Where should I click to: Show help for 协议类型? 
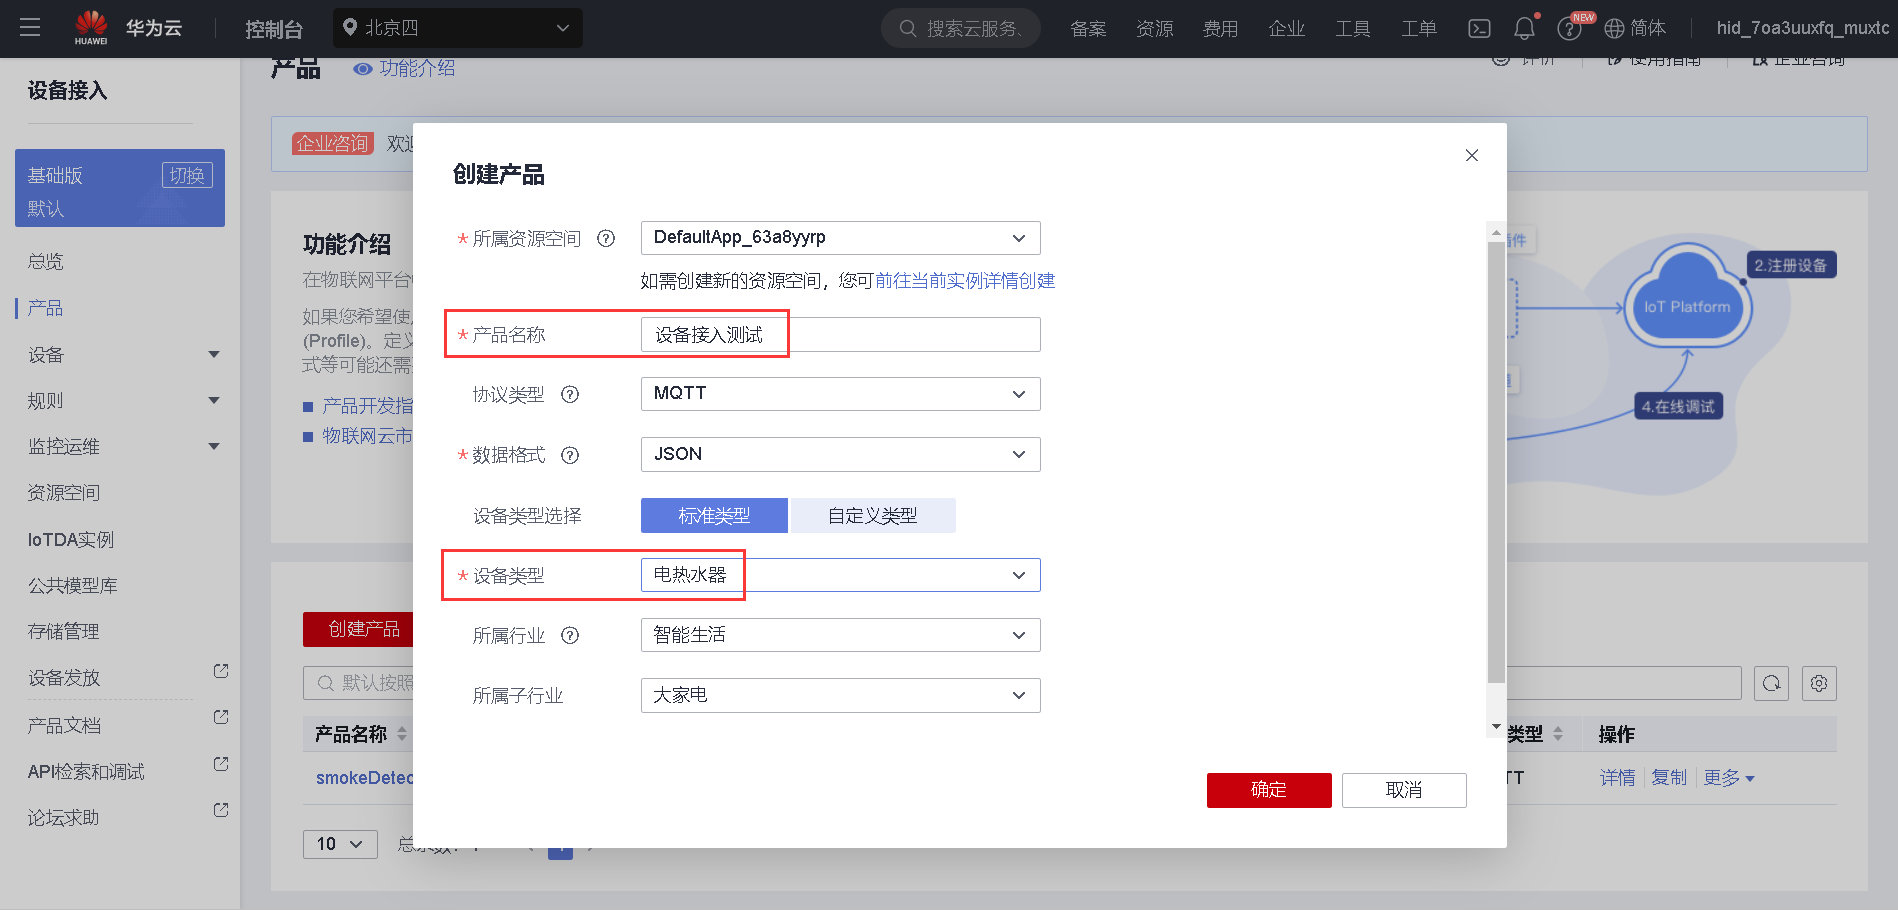pyautogui.click(x=570, y=394)
